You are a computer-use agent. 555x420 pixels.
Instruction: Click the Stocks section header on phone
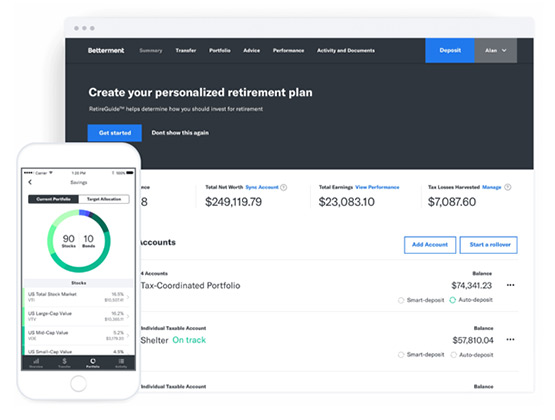pyautogui.click(x=79, y=283)
